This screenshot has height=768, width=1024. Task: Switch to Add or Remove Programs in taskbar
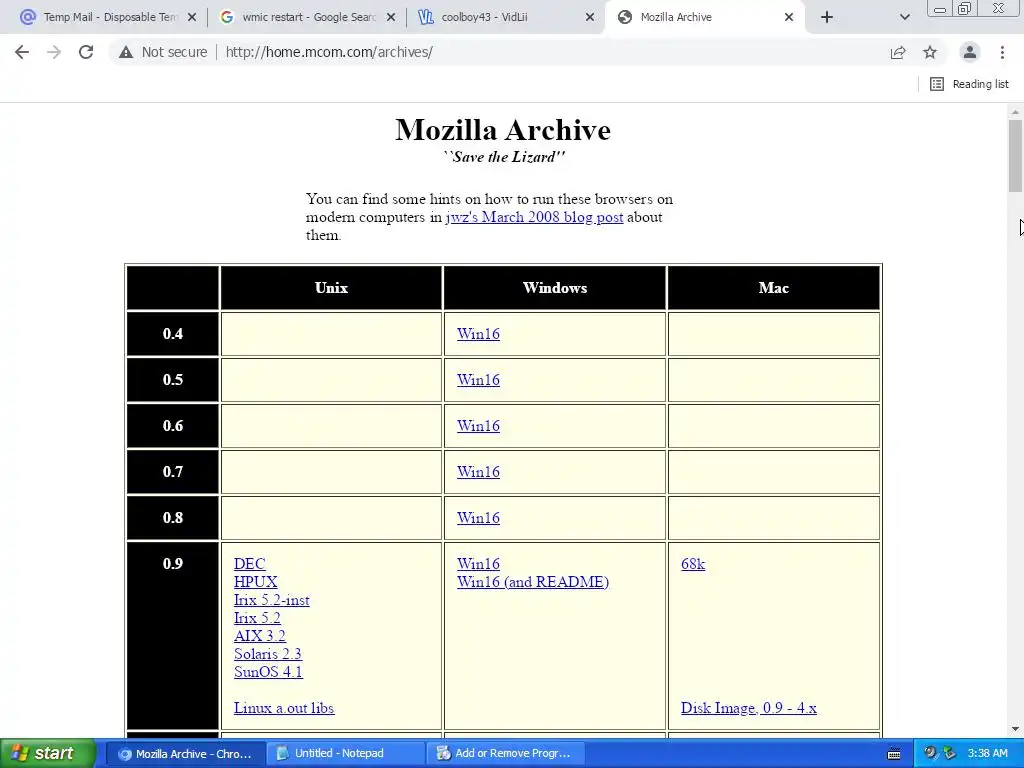(505, 754)
